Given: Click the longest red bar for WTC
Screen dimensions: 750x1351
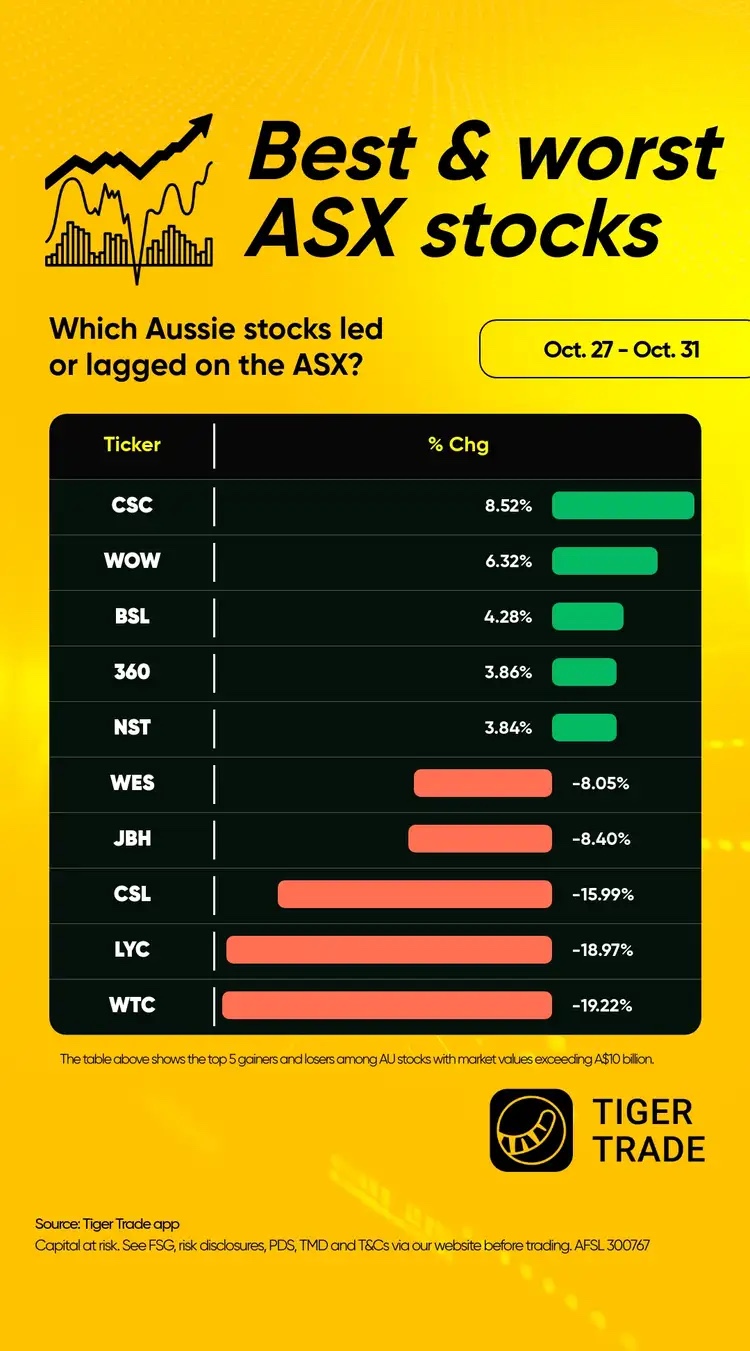Looking at the screenshot, I should tap(387, 1005).
